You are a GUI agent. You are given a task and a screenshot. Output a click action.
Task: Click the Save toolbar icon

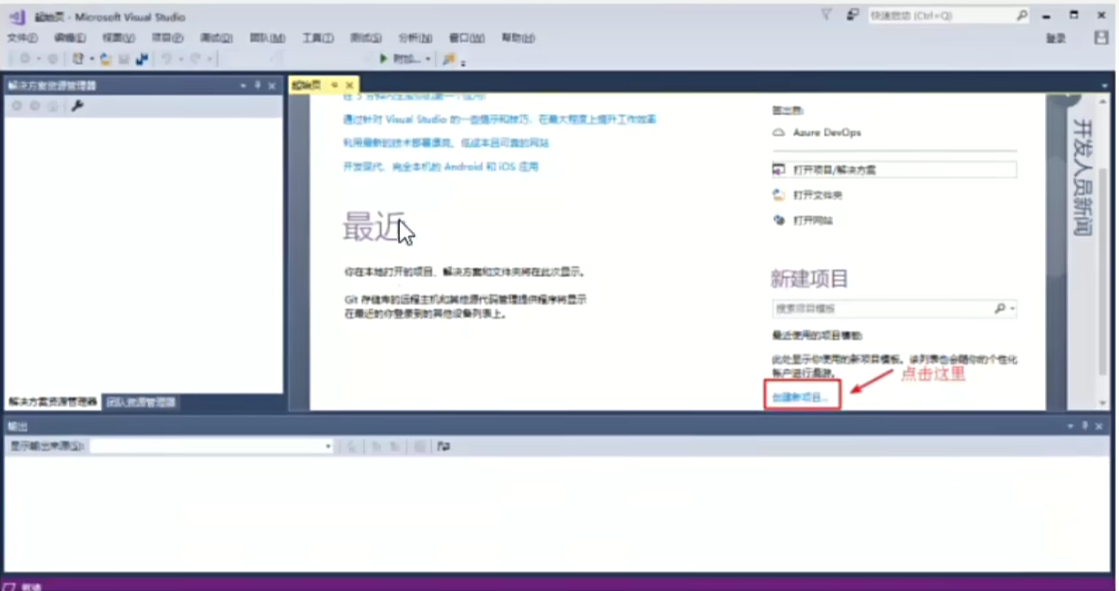[x=123, y=59]
